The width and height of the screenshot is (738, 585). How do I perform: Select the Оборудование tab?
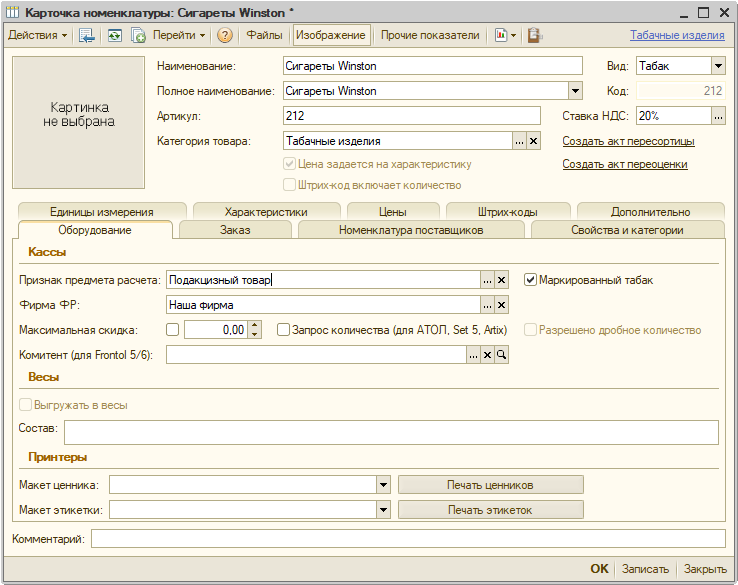click(x=95, y=230)
